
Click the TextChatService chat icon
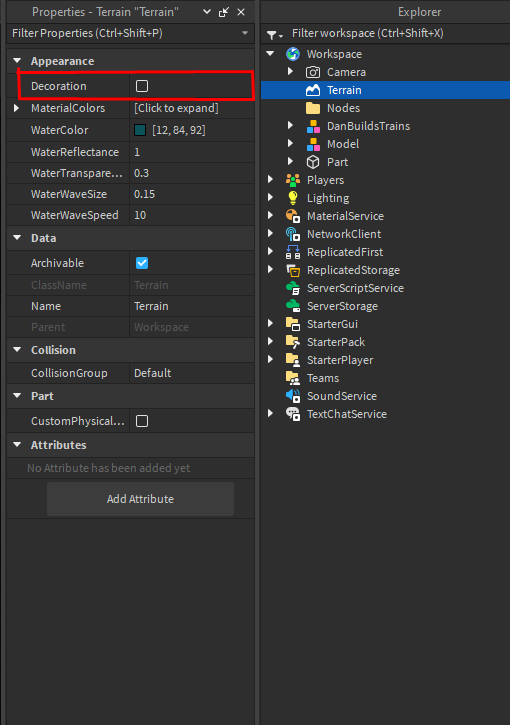[x=293, y=414]
